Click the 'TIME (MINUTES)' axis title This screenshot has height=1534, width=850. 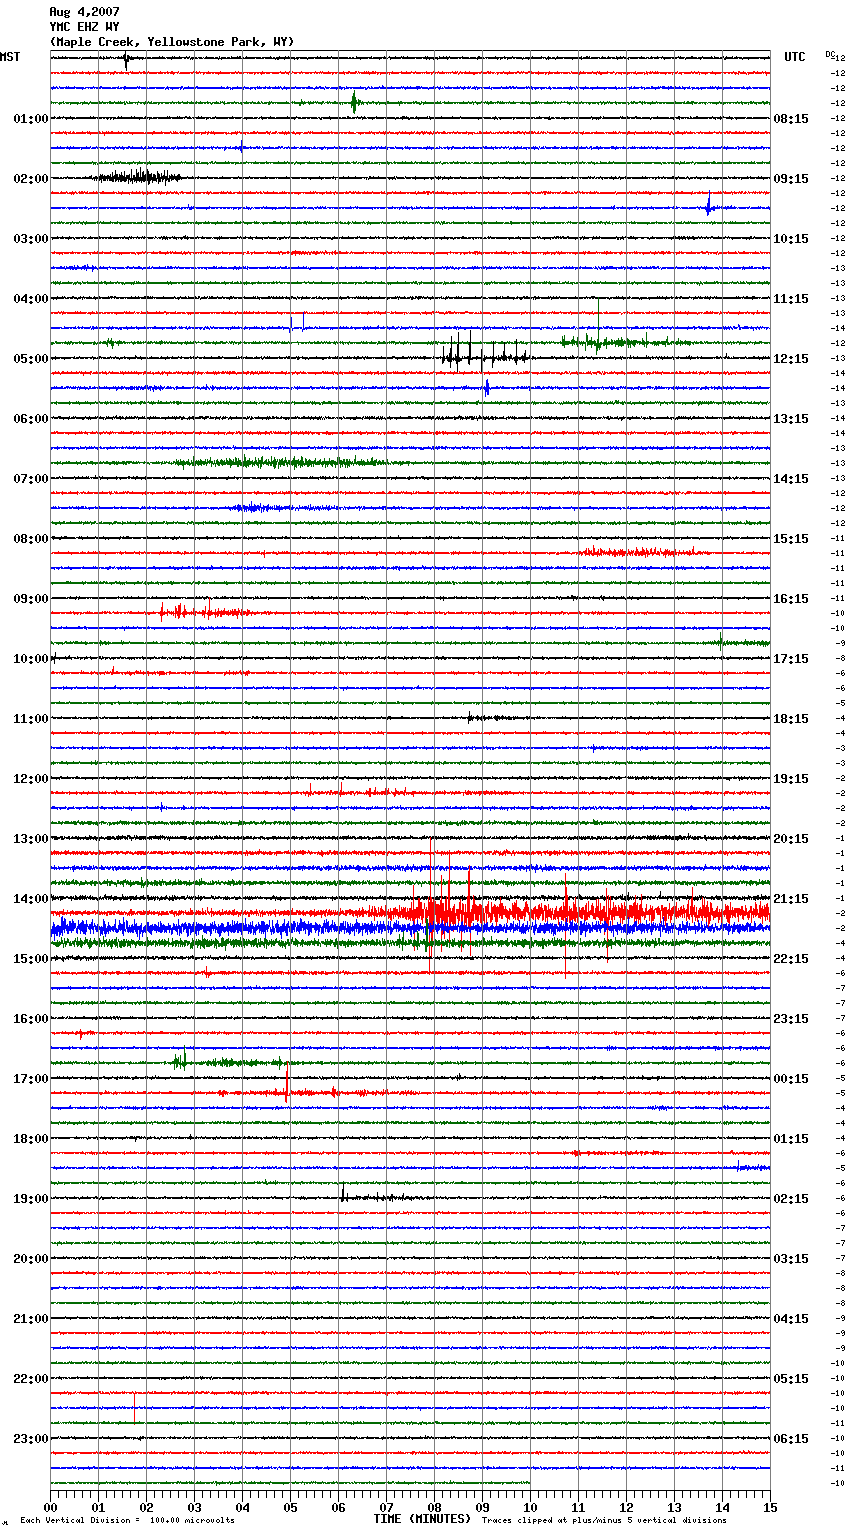422,1519
